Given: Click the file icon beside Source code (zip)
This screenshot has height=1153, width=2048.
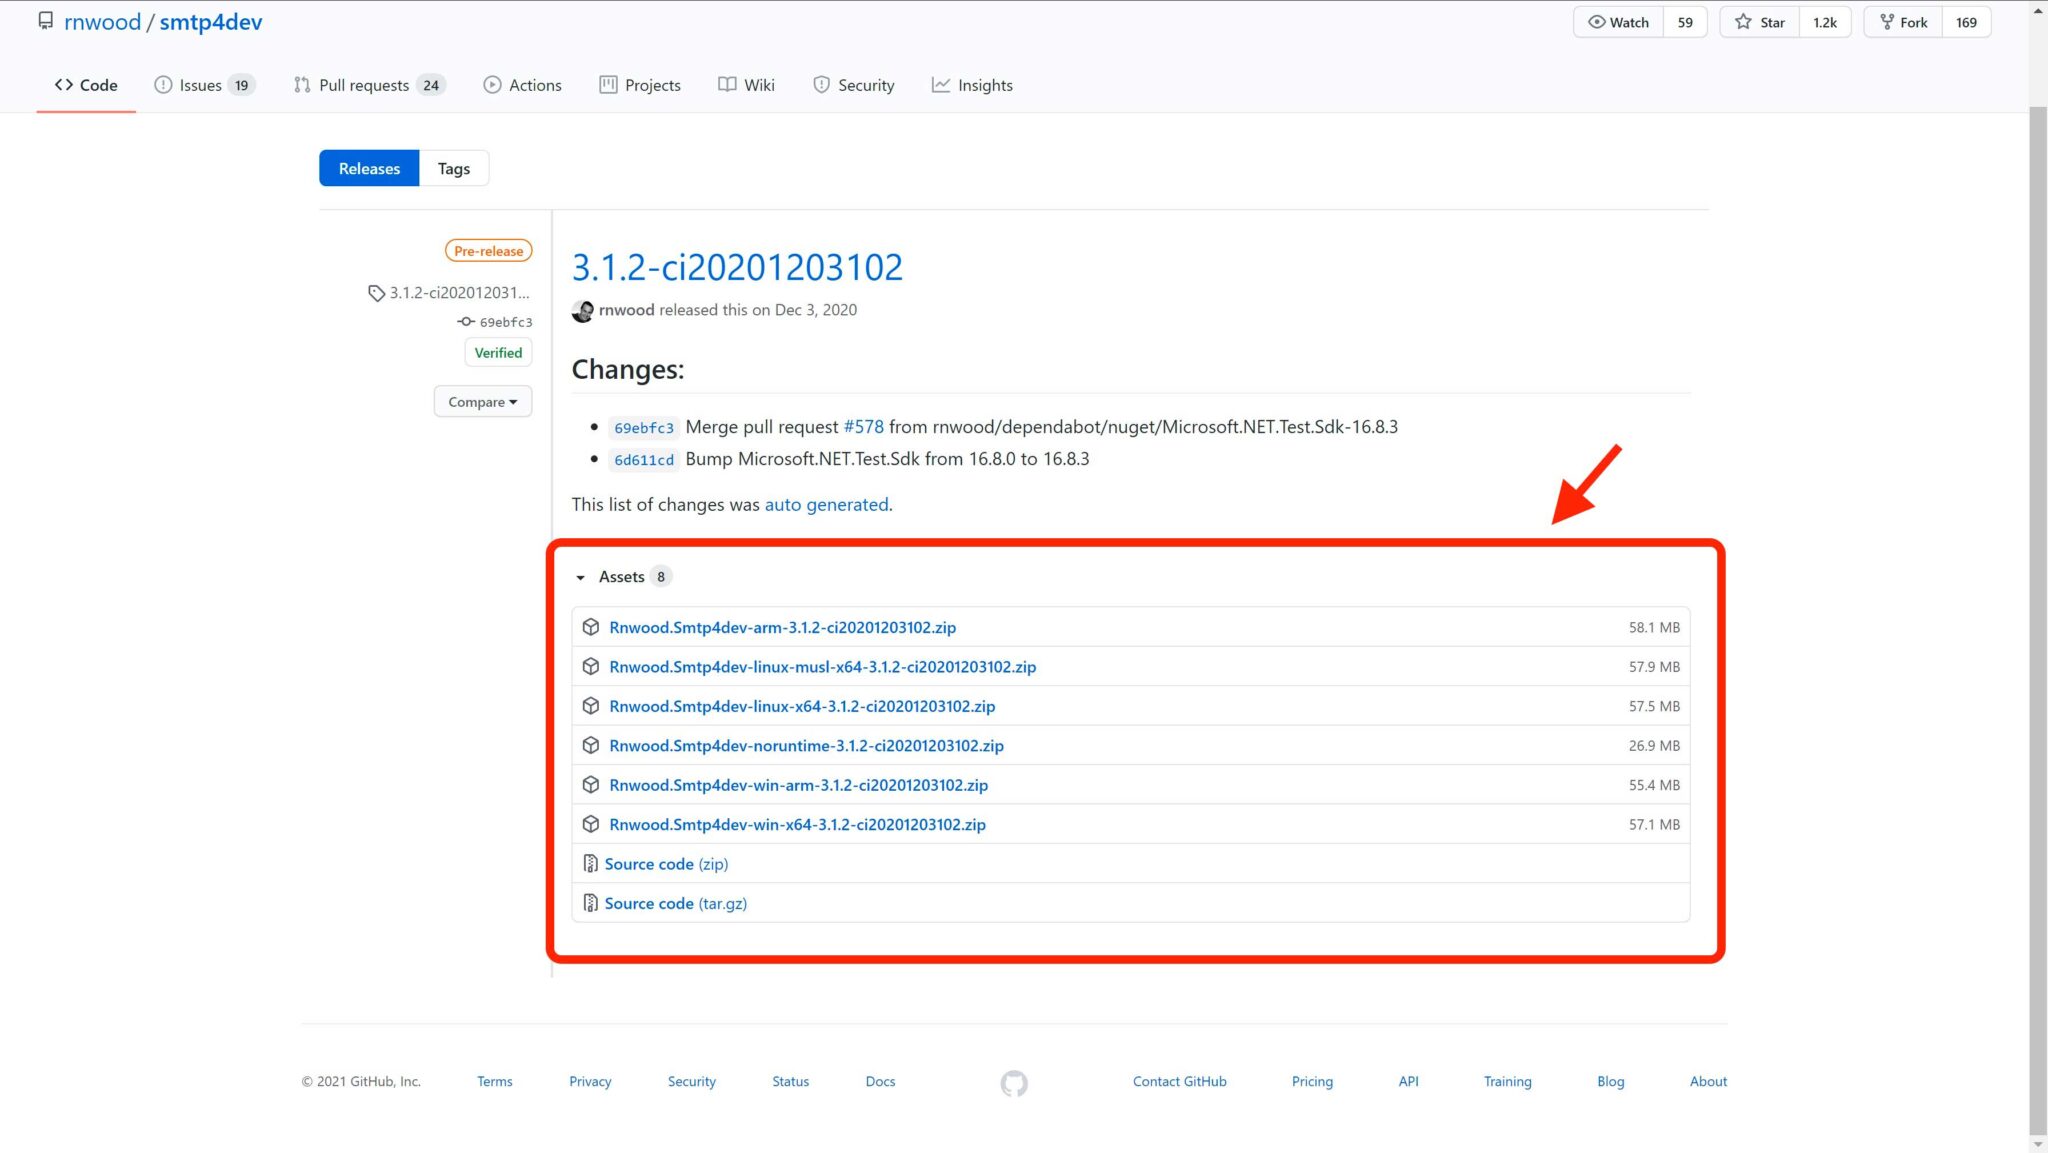Looking at the screenshot, I should (591, 862).
